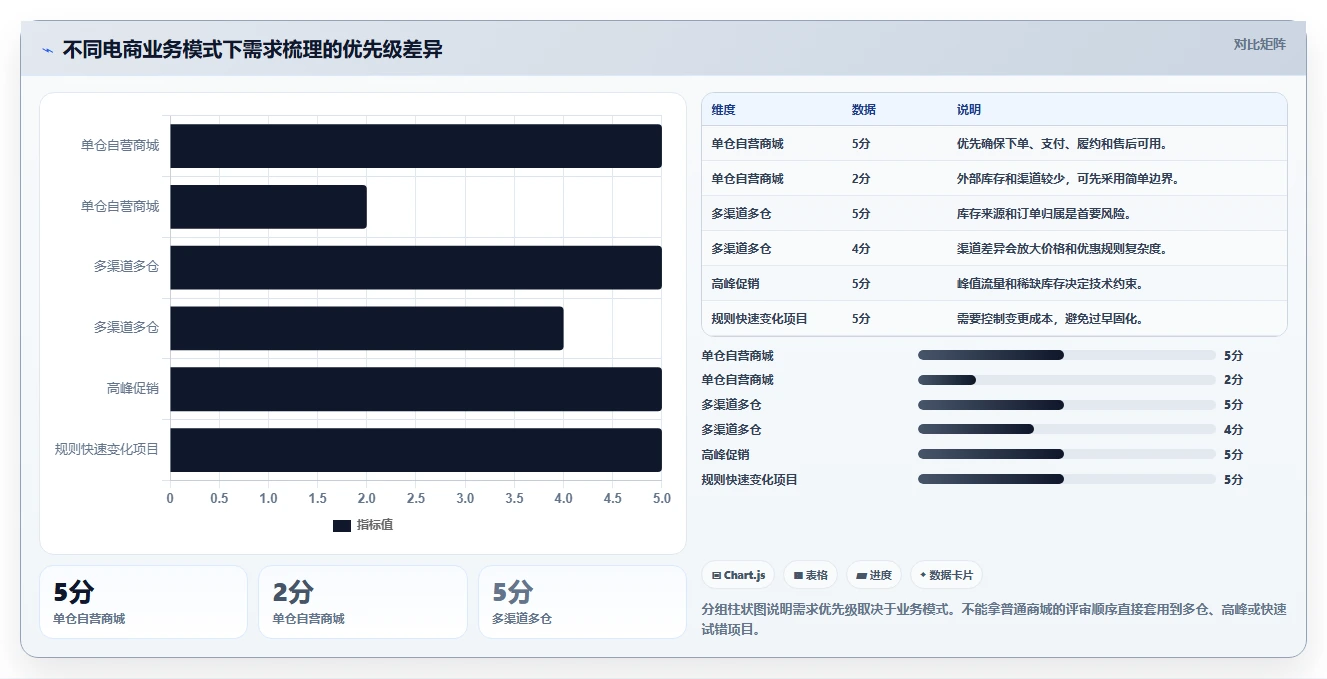Click the 4分 value beside the progress bars

coord(1233,430)
